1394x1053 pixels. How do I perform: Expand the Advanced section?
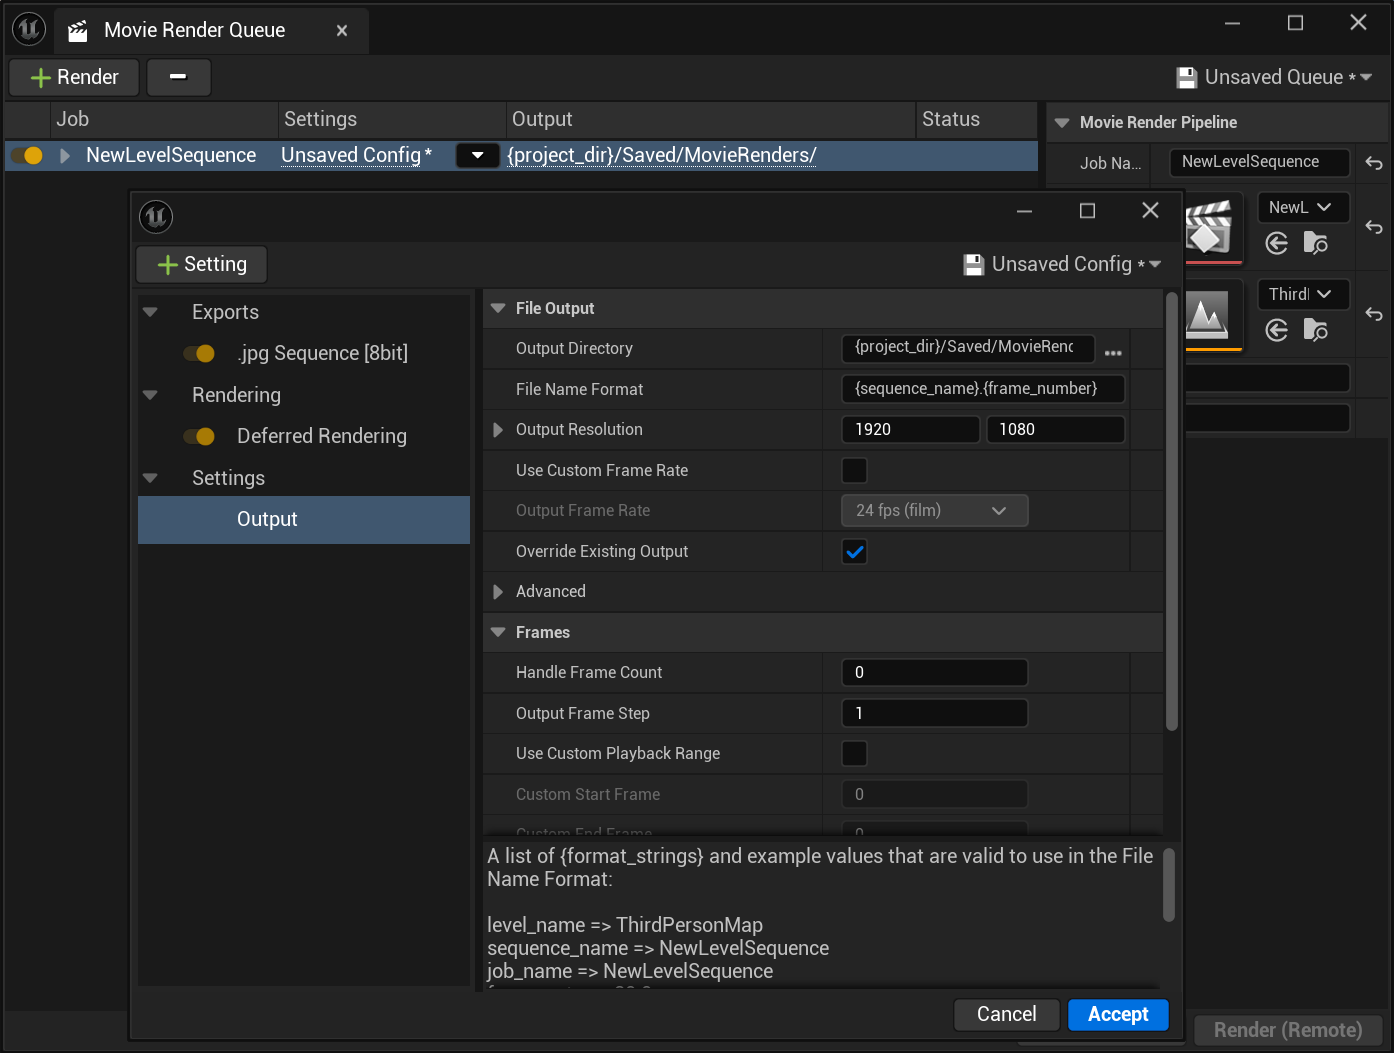coord(498,592)
